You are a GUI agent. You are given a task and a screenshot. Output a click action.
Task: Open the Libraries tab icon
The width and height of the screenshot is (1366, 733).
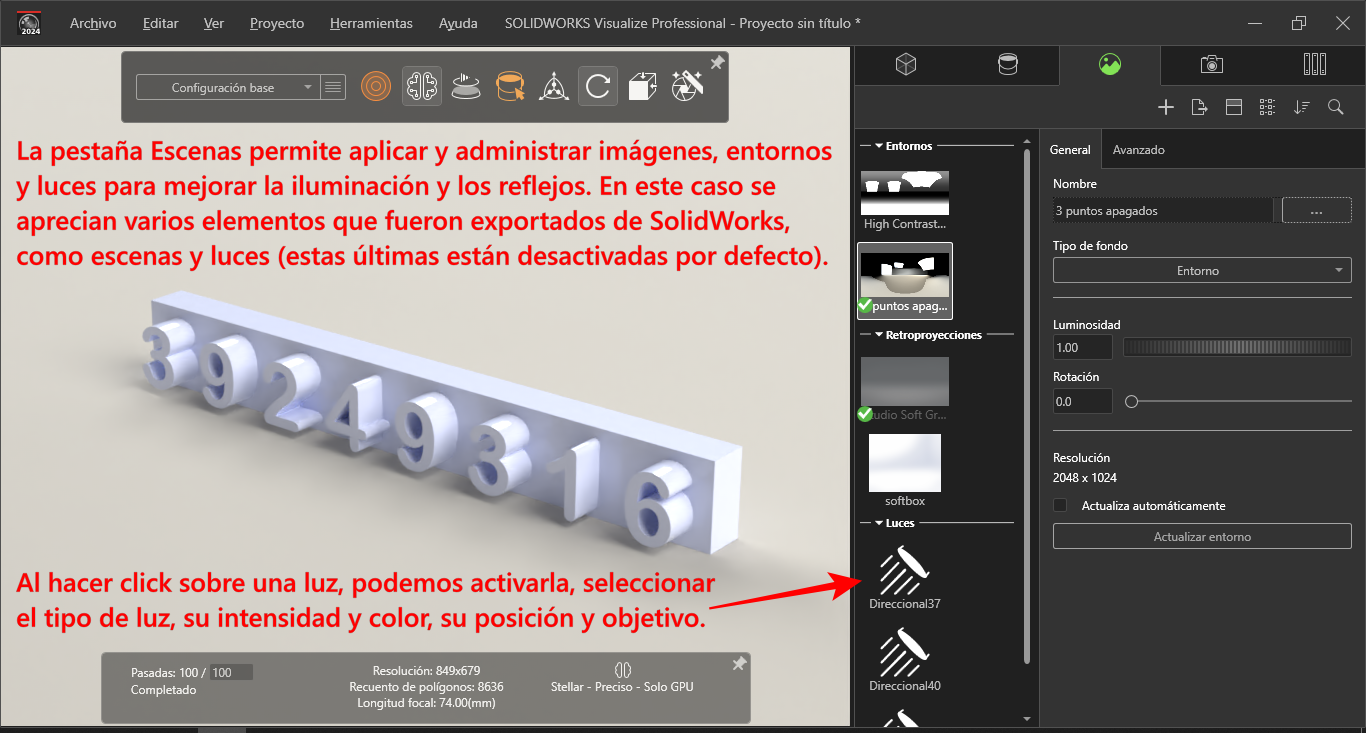1314,65
